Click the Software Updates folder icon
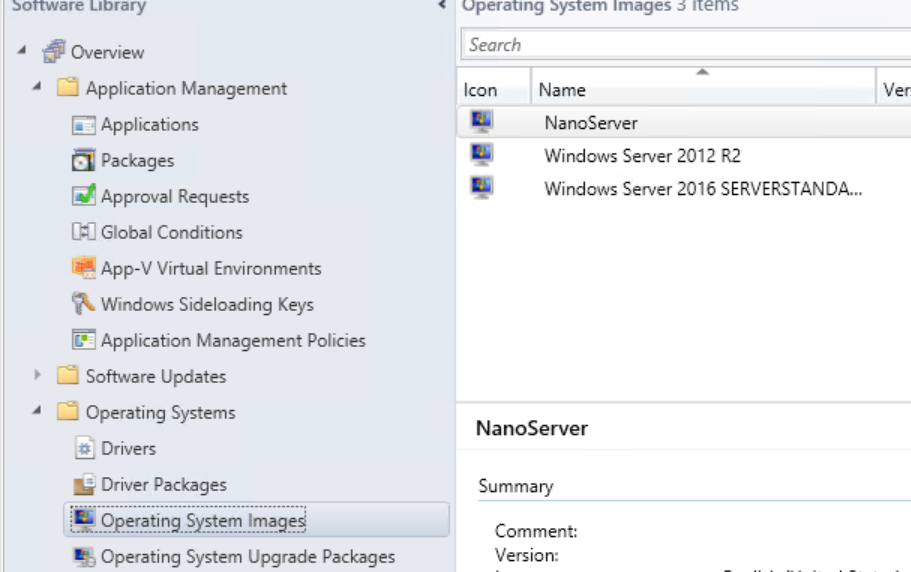Image resolution: width=911 pixels, height=572 pixels. coord(67,375)
